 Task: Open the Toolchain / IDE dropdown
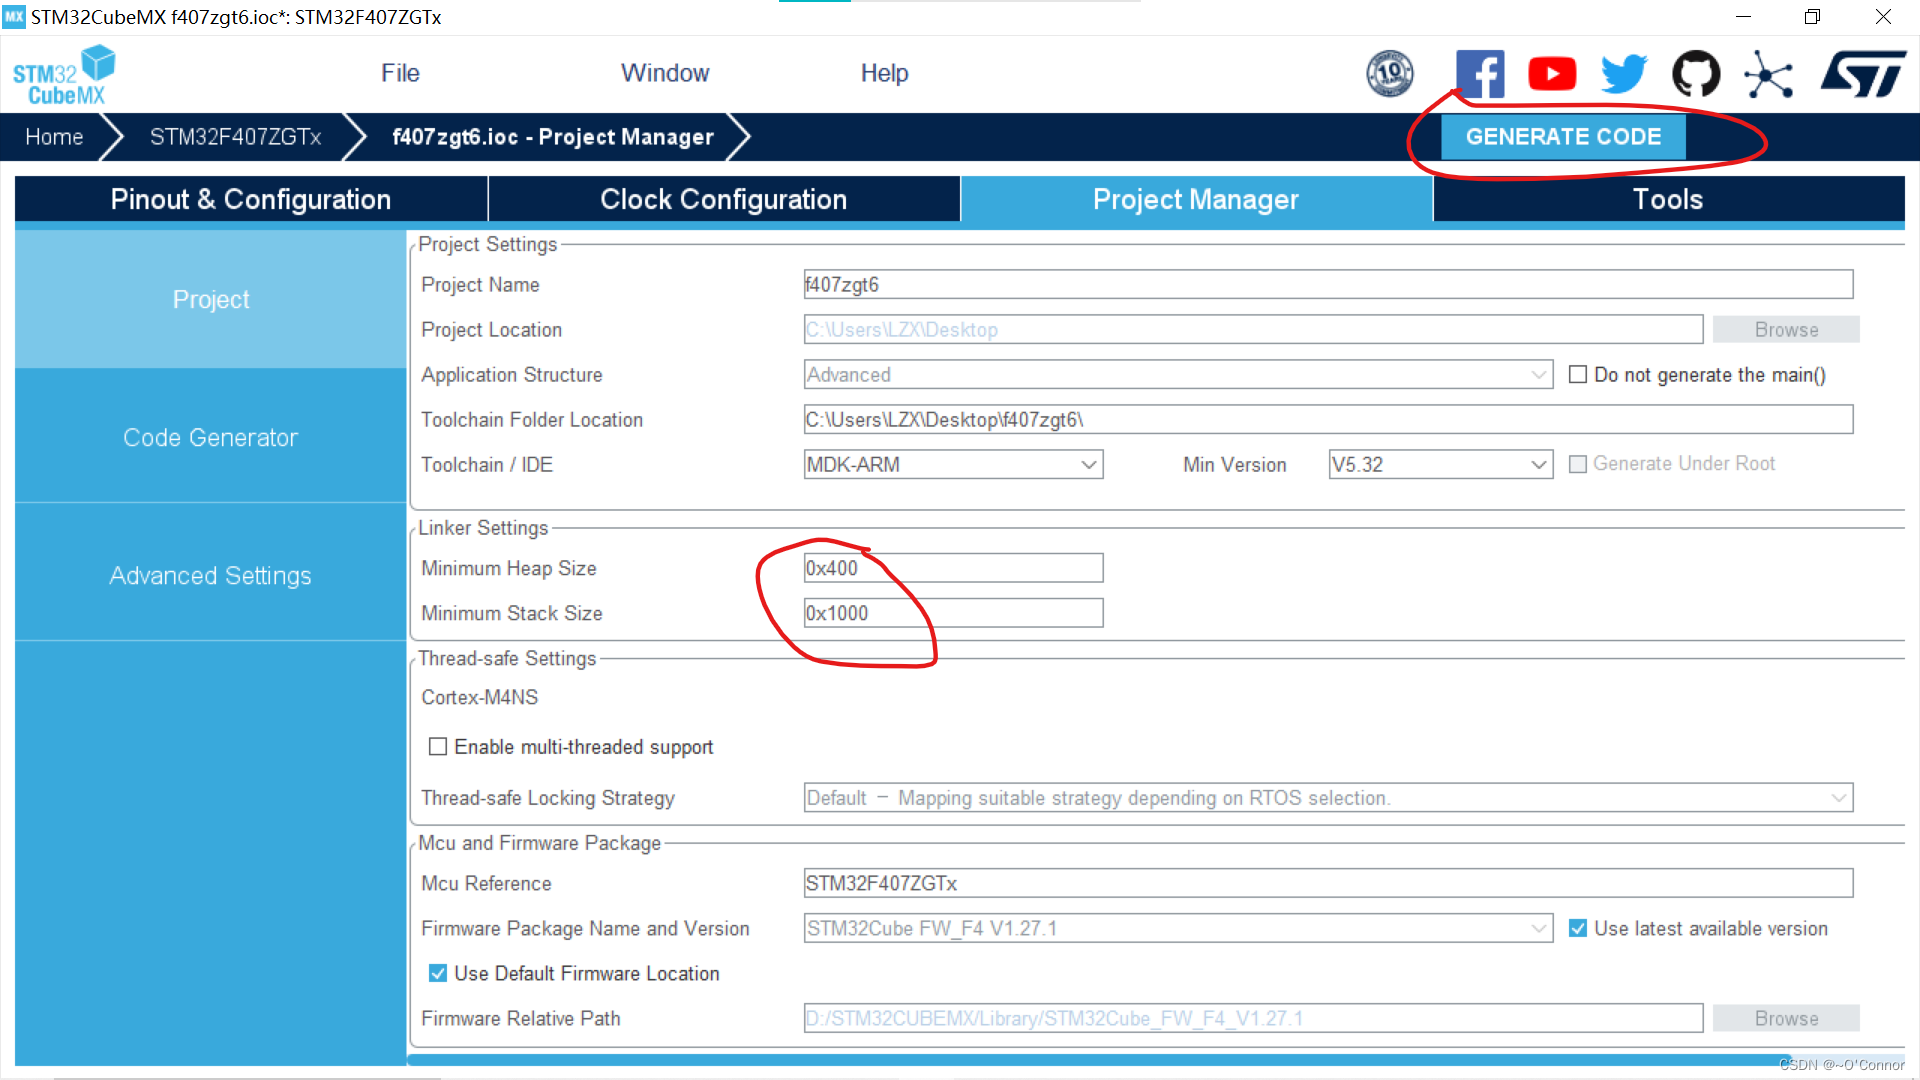pos(952,465)
